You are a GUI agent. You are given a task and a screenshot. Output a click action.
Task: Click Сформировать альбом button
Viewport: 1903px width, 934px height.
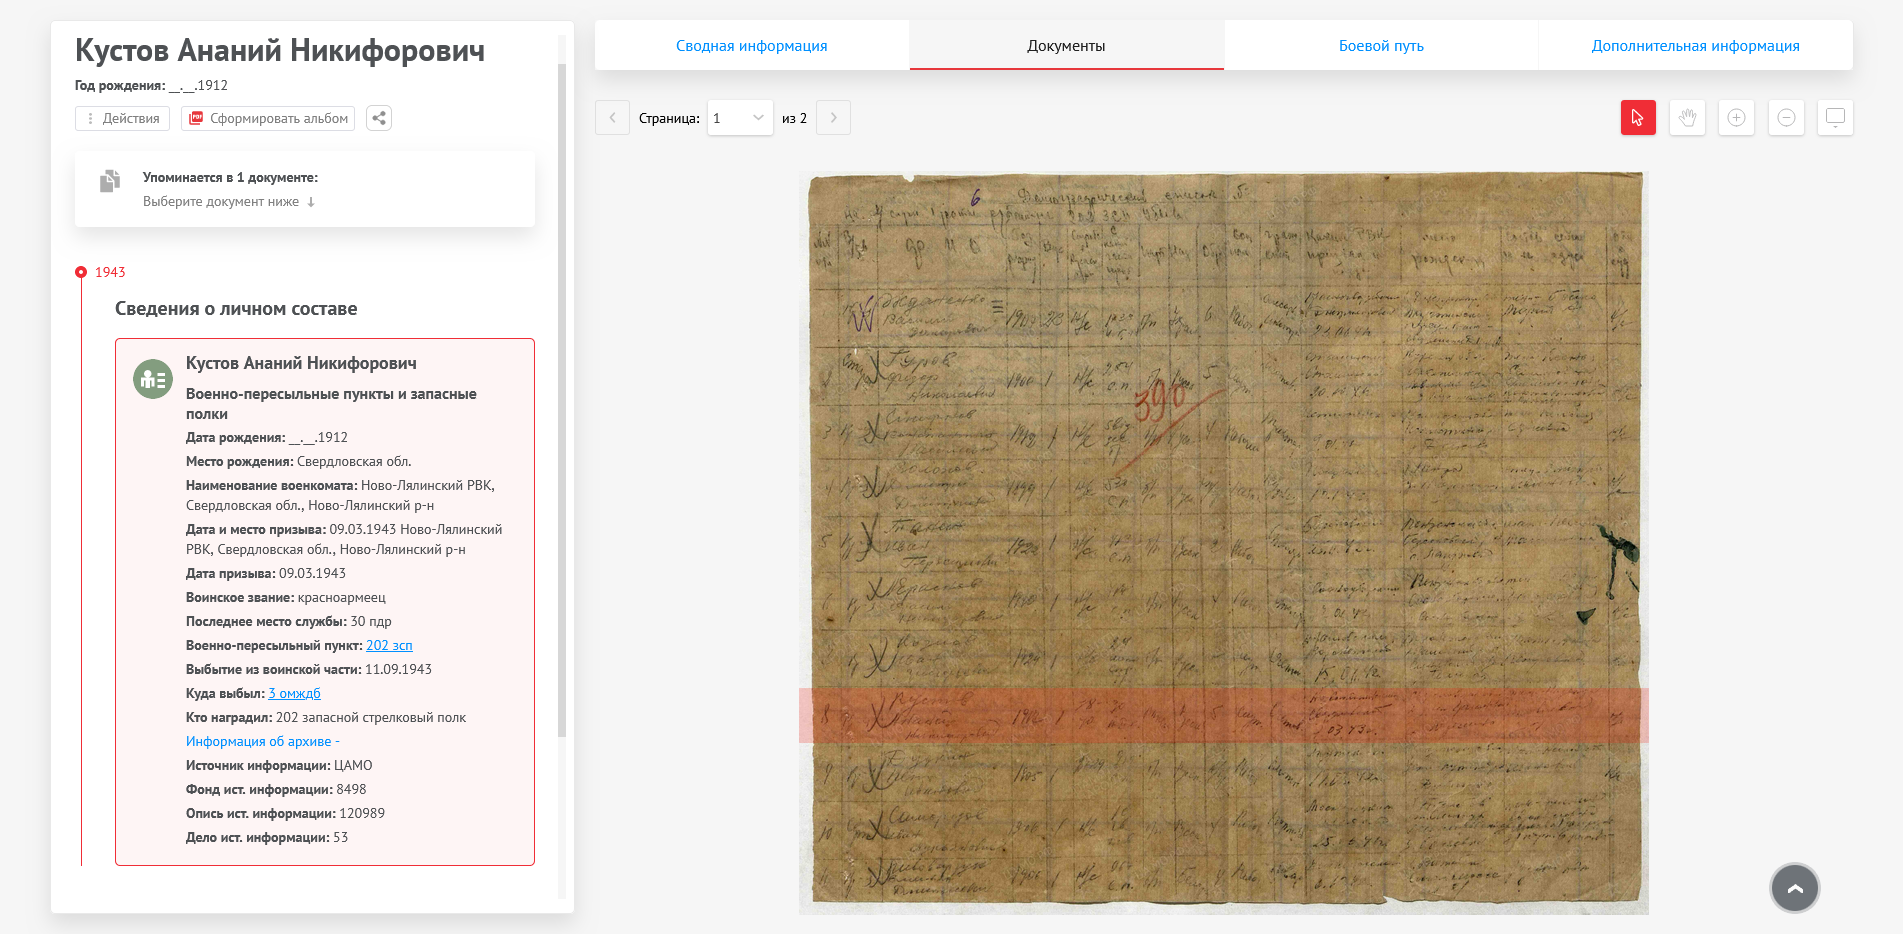[268, 118]
